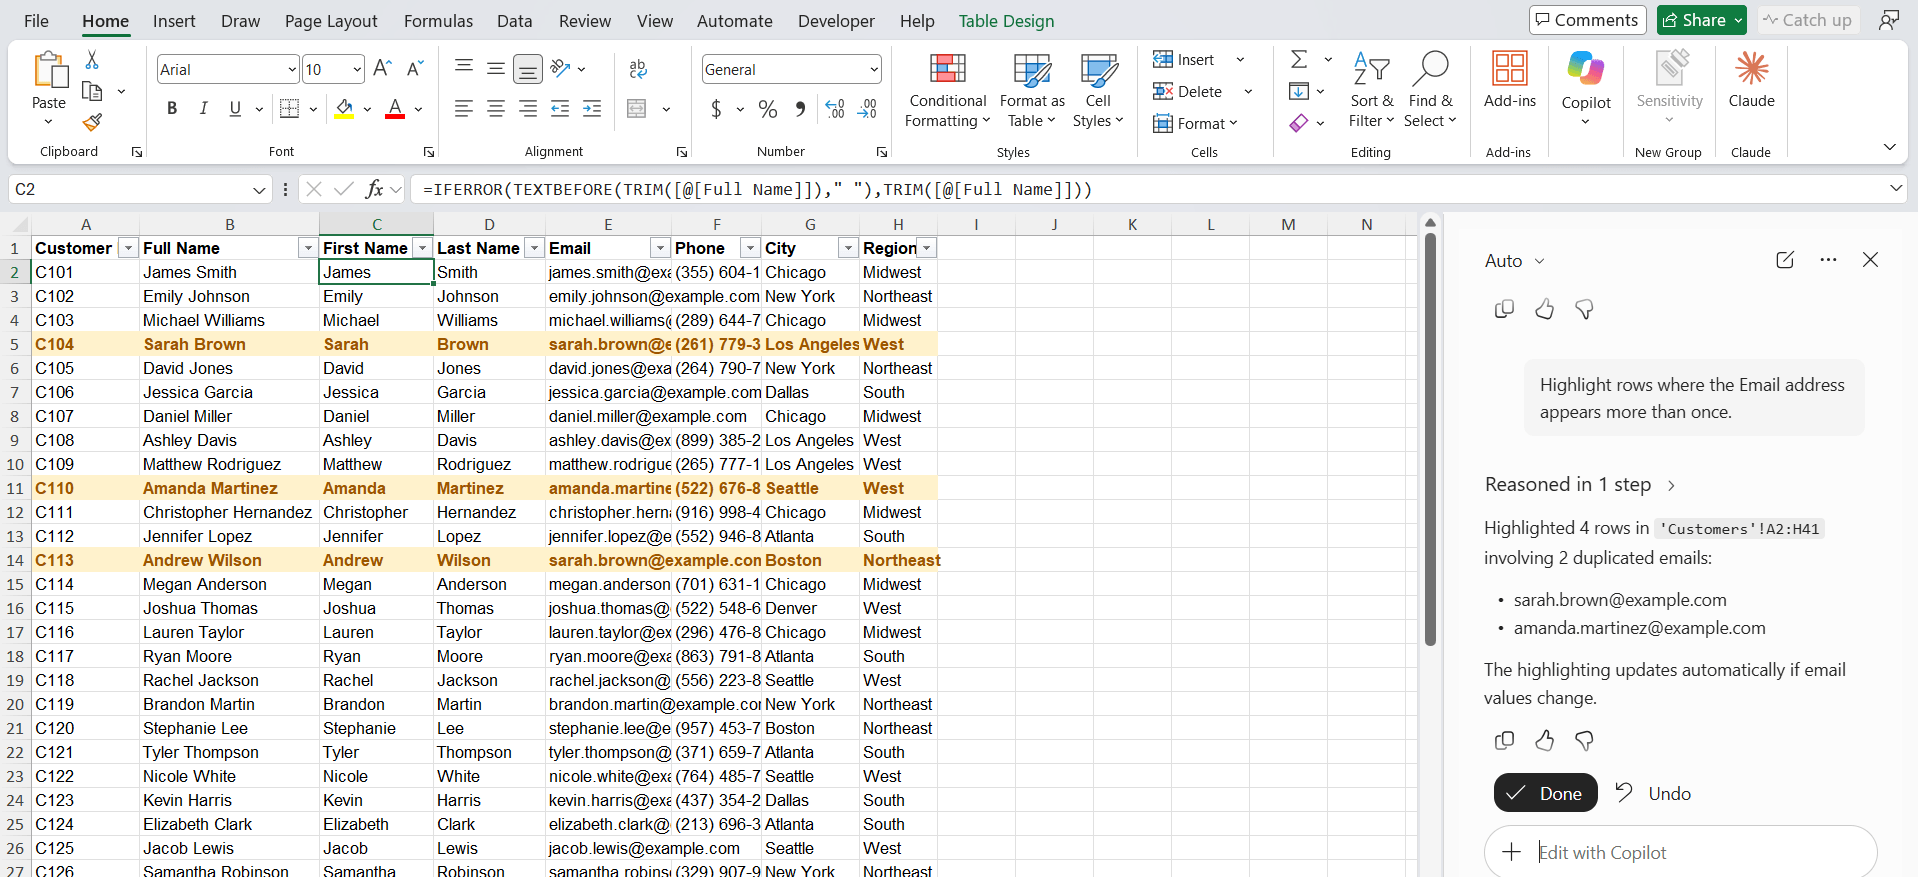Click Done in the Copilot pane
Screen dimensions: 1918x877
(x=1545, y=793)
